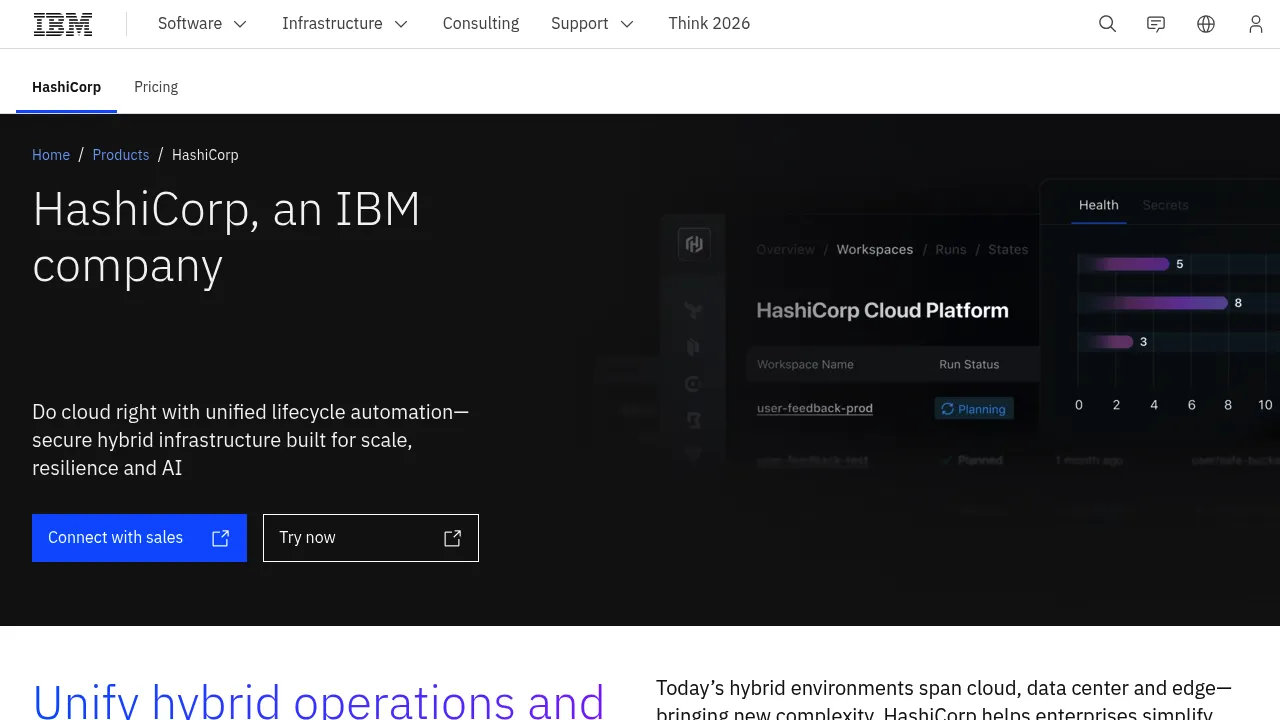1280x720 pixels.
Task: Click the "Unify hybrid operations and" heading
Action: pyautogui.click(x=319, y=699)
